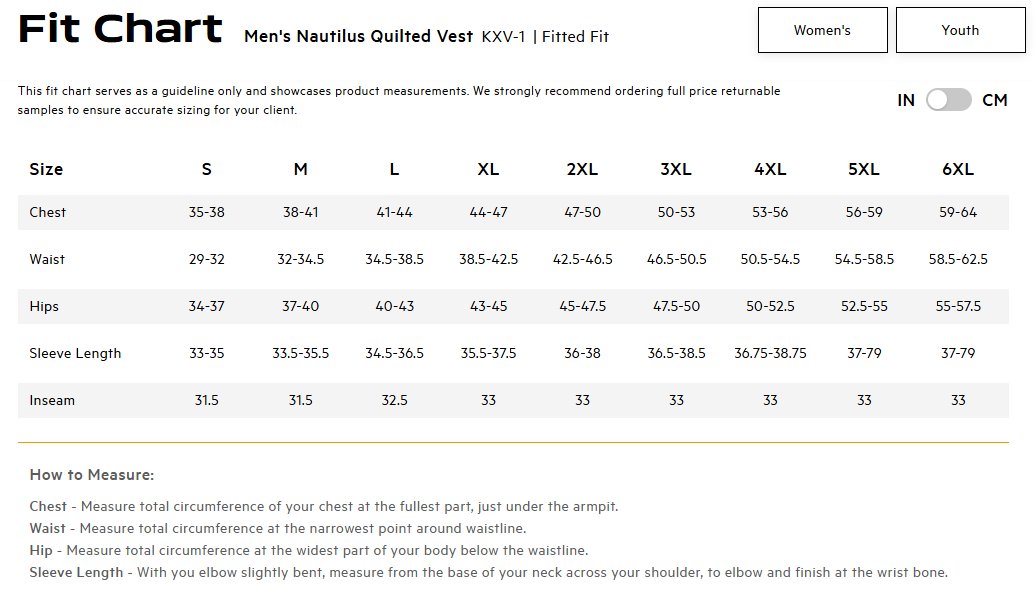
Task: Select the S size column header
Action: point(207,169)
